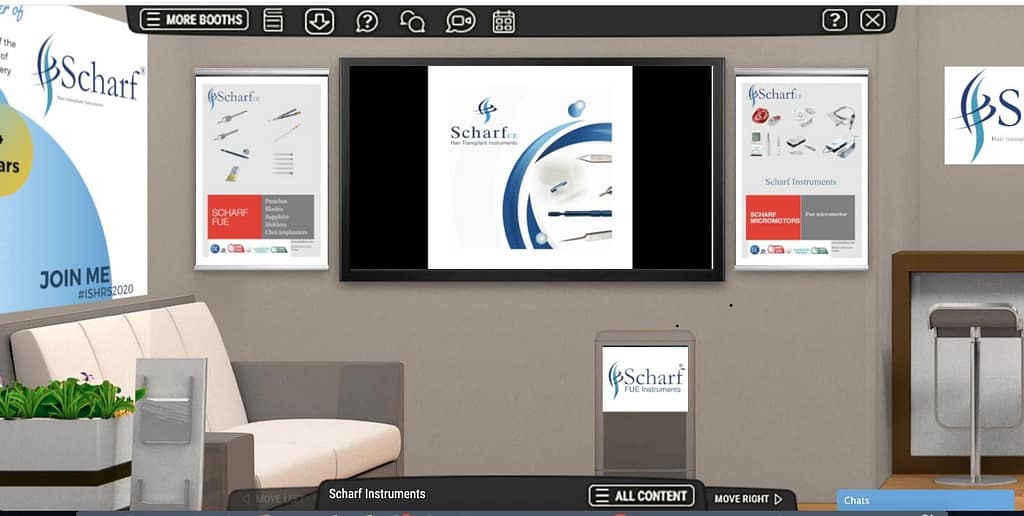Open the Scharf FUE poster on left
Image resolution: width=1024 pixels, height=516 pixels.
click(261, 169)
